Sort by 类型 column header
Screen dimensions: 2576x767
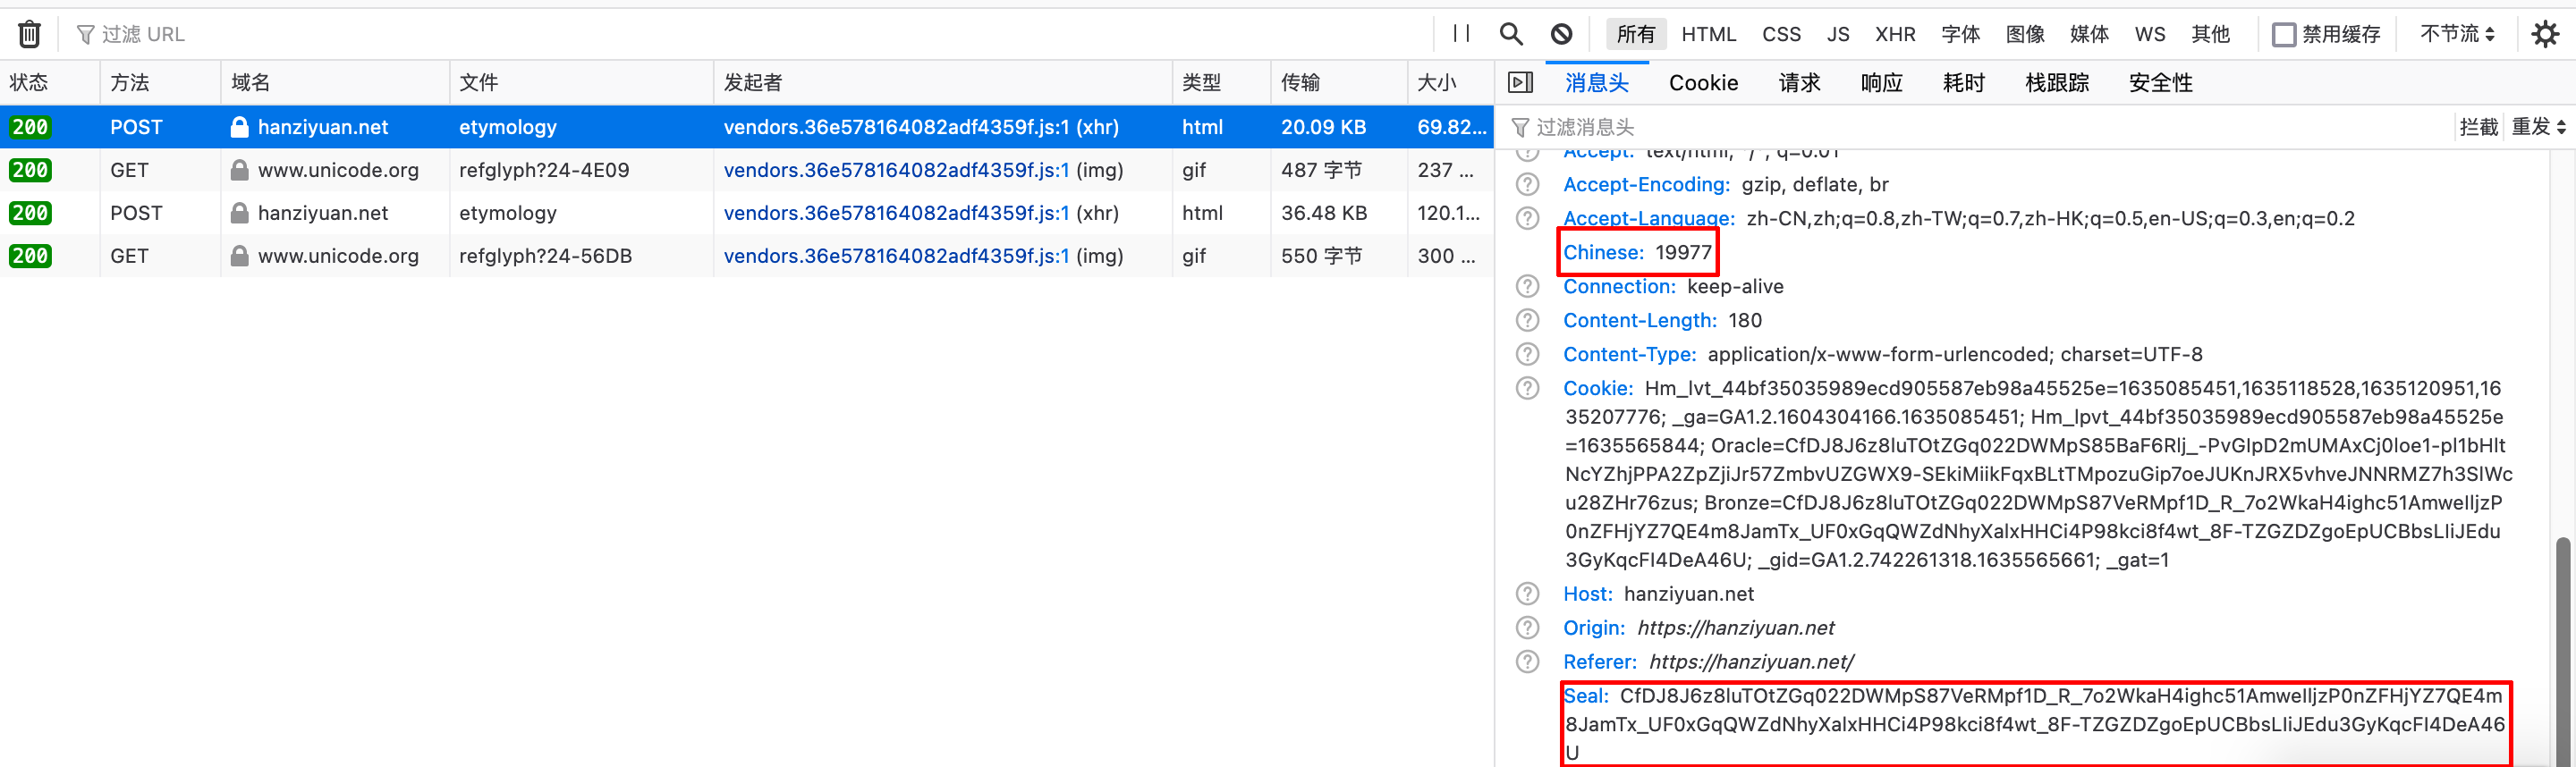pyautogui.click(x=1221, y=82)
